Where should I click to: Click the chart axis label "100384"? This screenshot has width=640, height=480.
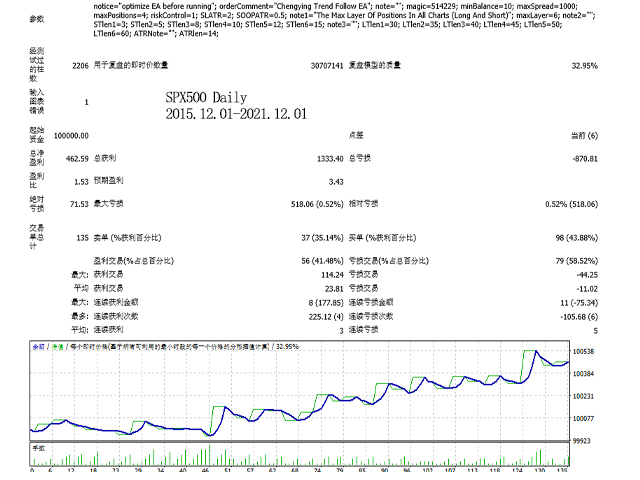pos(584,374)
